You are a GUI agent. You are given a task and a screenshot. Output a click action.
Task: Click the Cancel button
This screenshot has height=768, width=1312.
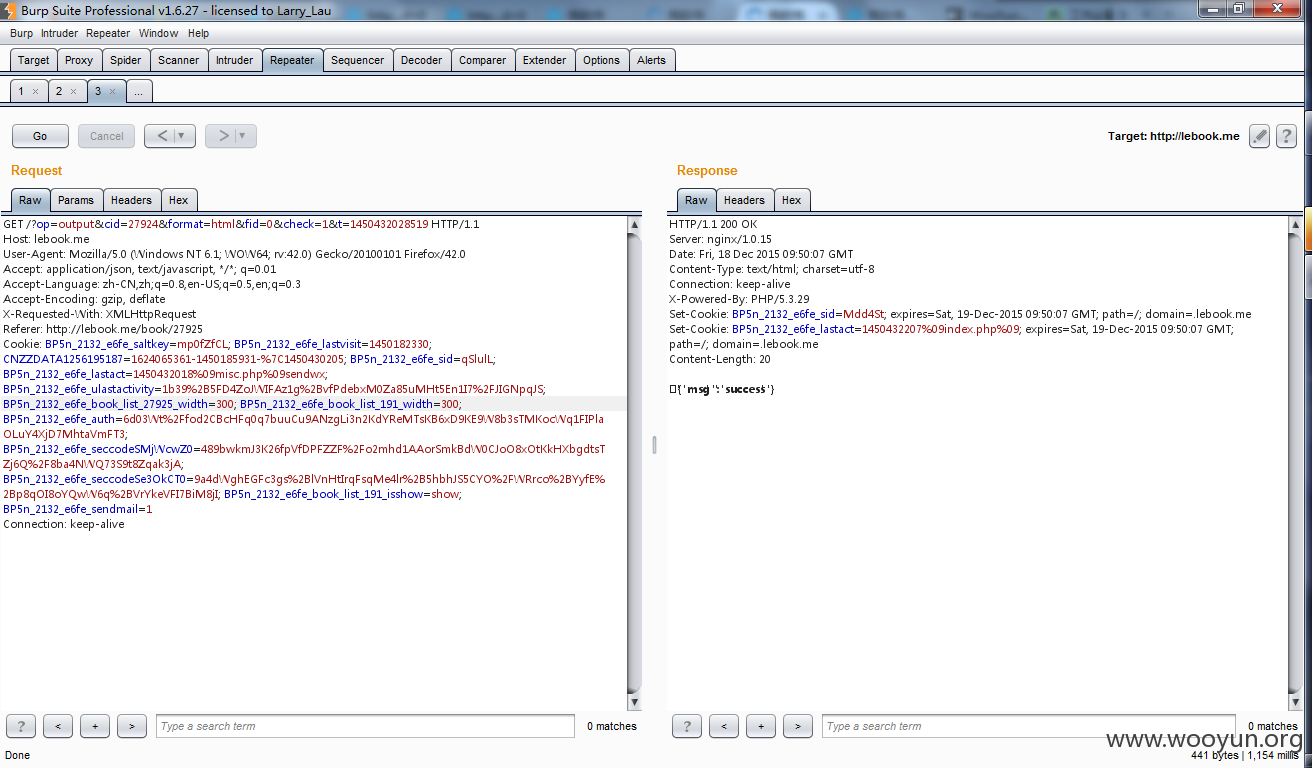(107, 136)
